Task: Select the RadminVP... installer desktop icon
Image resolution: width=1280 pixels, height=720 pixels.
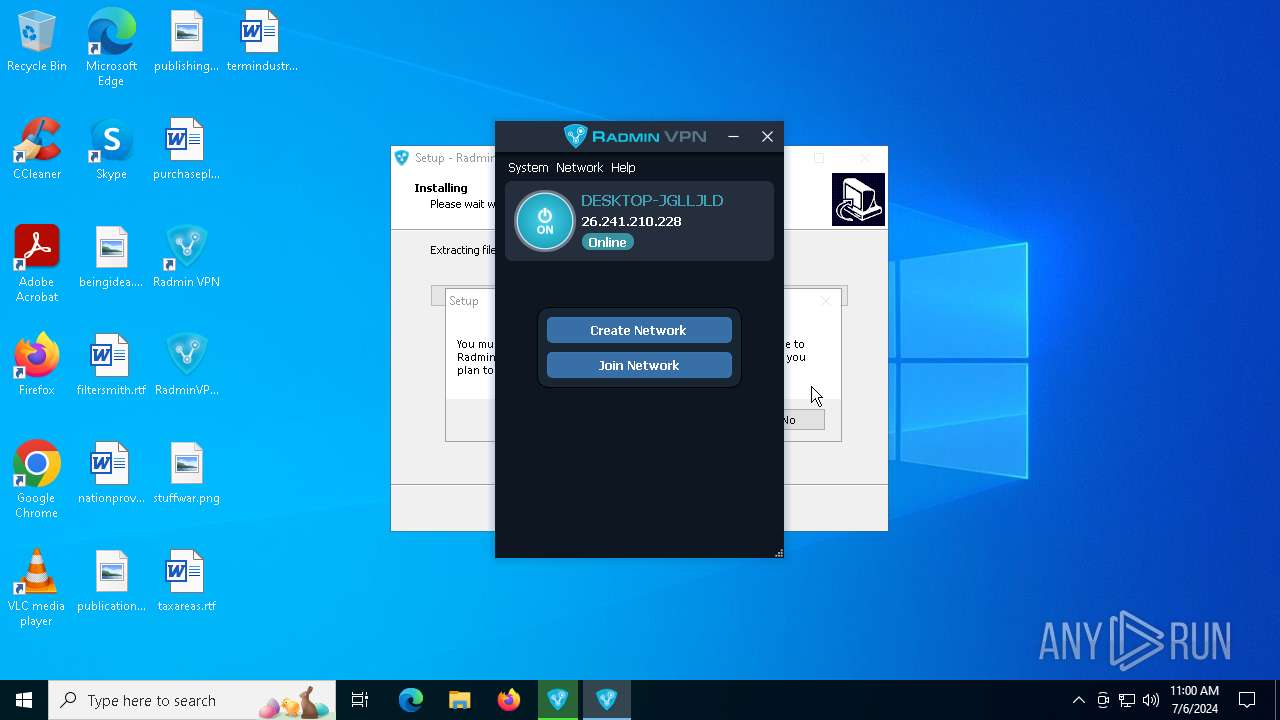Action: click(186, 366)
